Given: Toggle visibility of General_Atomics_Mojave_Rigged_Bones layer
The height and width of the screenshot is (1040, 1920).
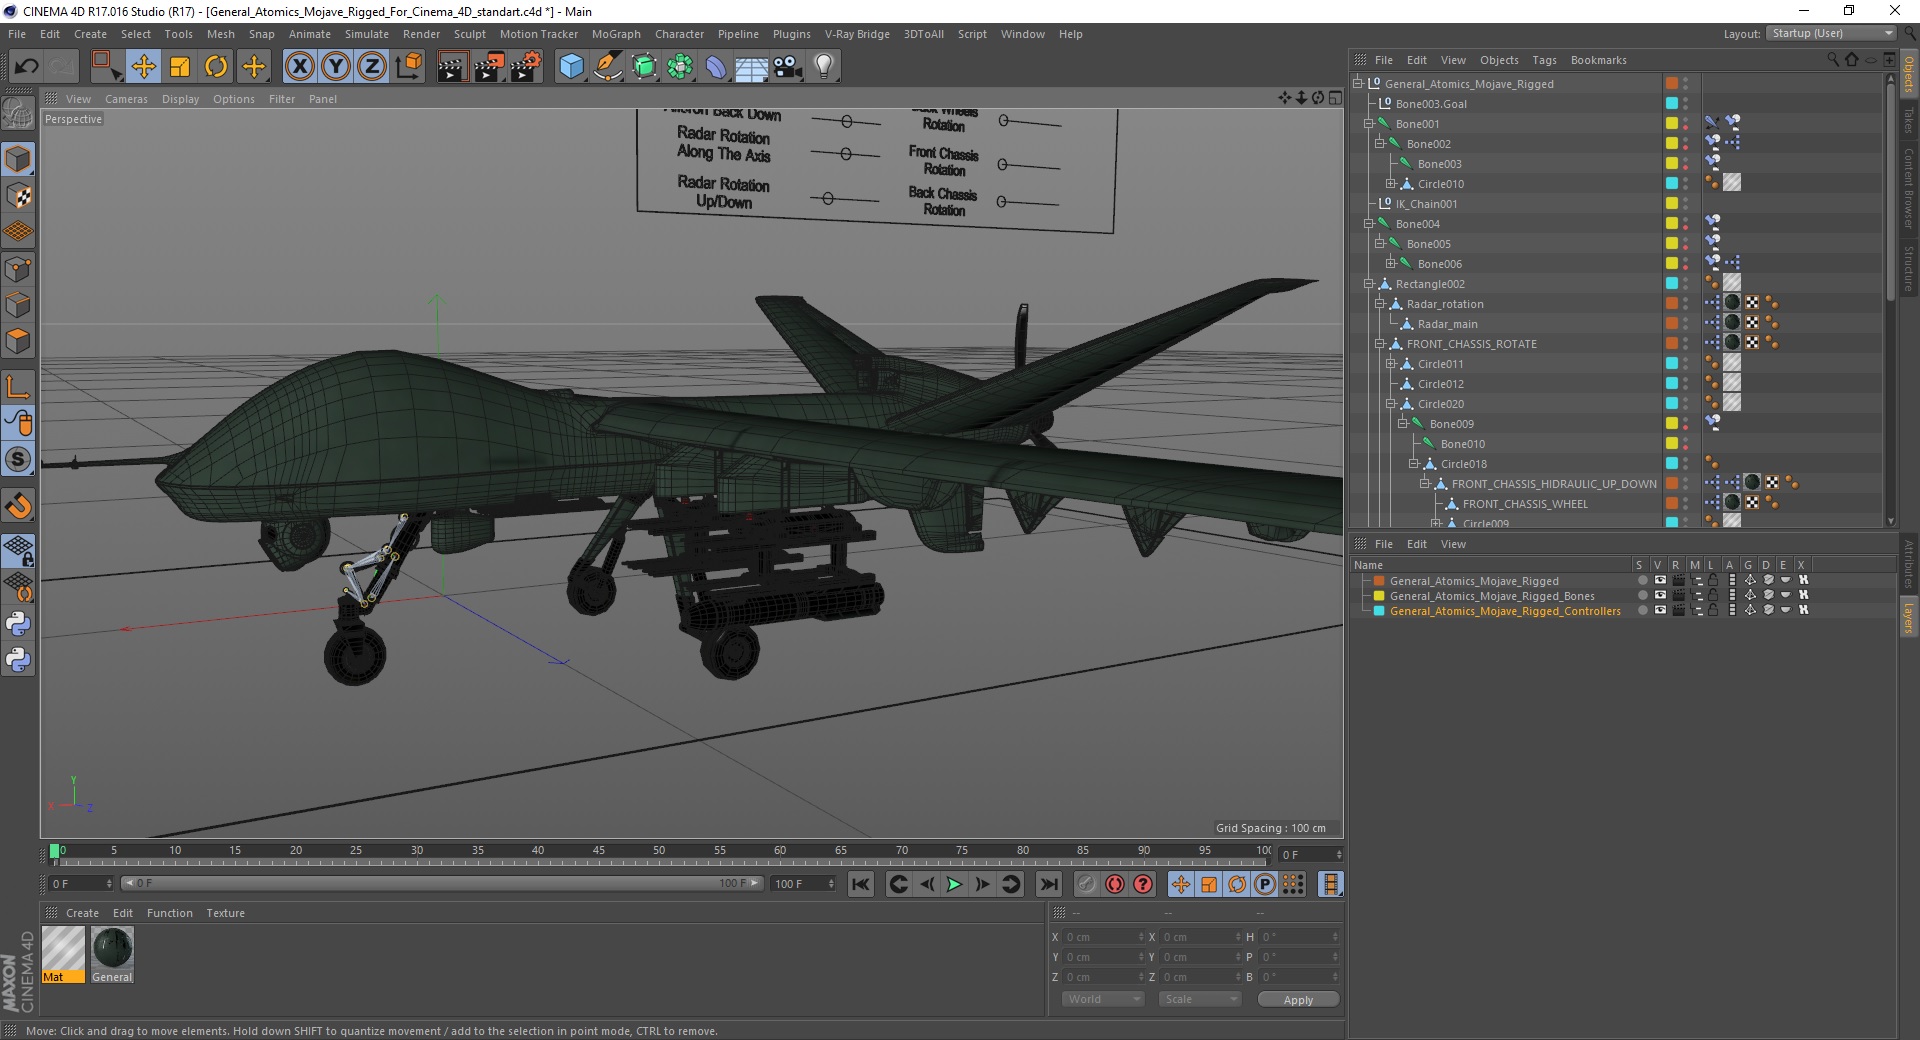Looking at the screenshot, I should pos(1660,596).
